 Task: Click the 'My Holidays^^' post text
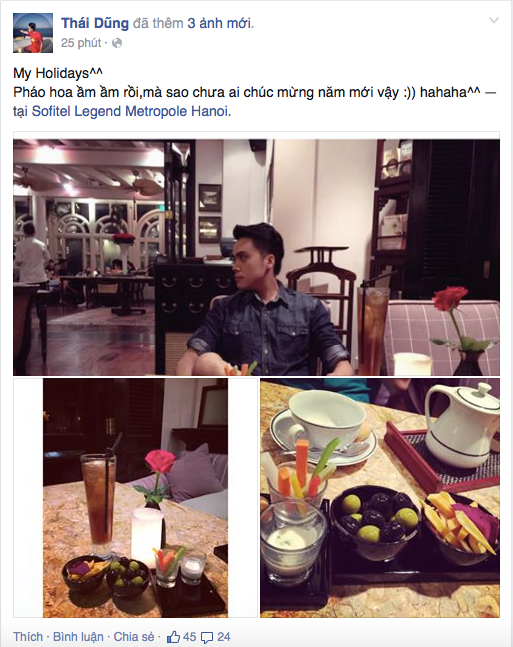pyautogui.click(x=58, y=73)
